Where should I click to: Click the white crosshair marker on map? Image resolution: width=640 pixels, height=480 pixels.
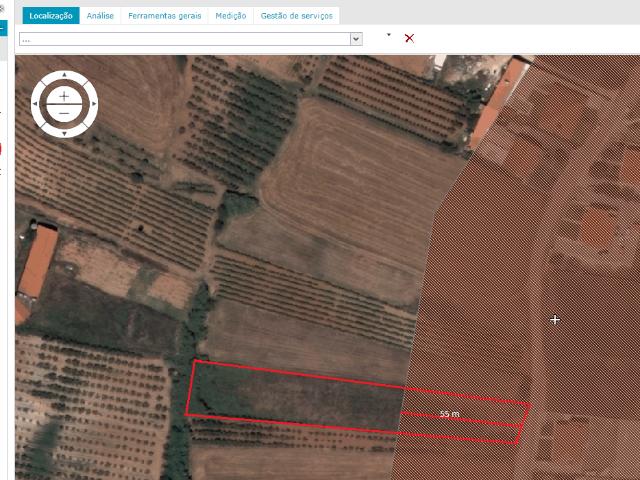coord(555,320)
